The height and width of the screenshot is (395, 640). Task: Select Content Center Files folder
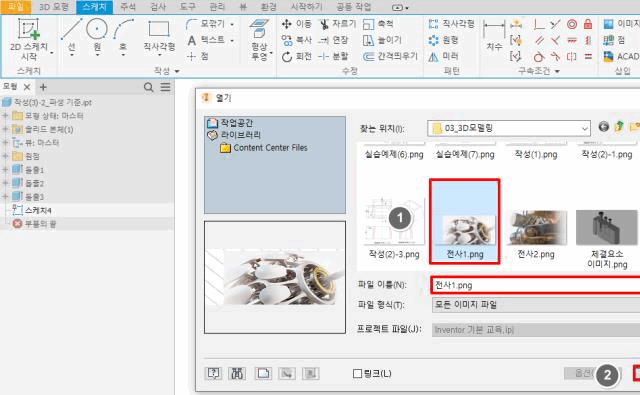270,148
